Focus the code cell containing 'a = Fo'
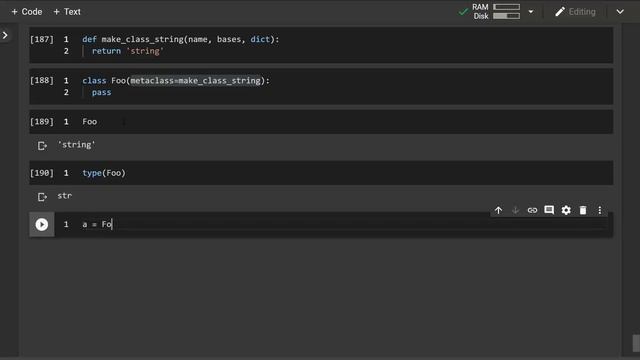The image size is (640, 360). [333, 224]
